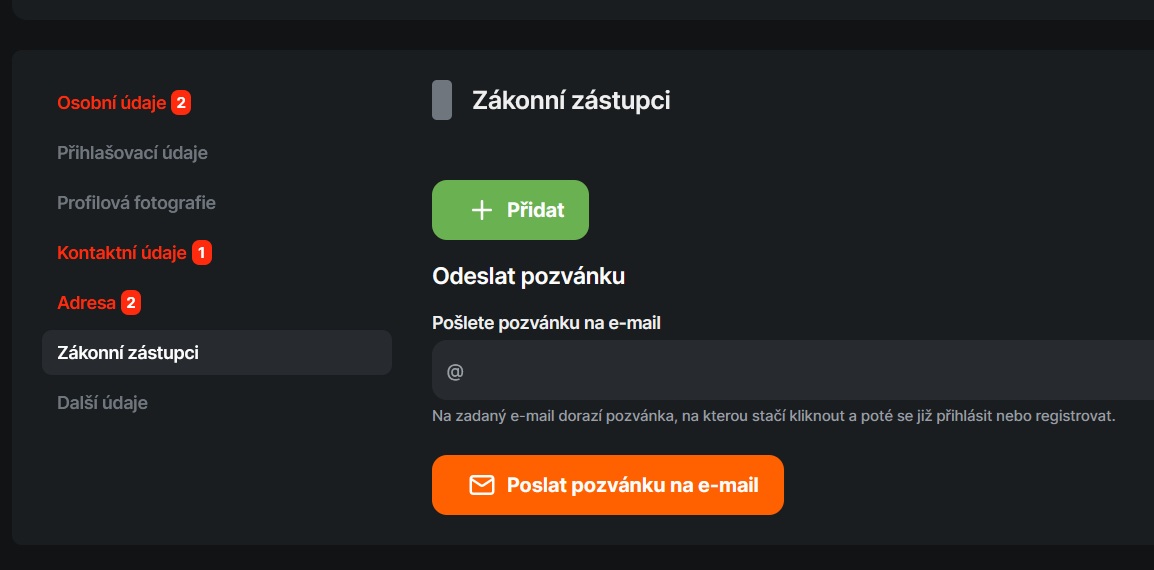Click the Odeslat pozvánku subheading

pos(528,276)
